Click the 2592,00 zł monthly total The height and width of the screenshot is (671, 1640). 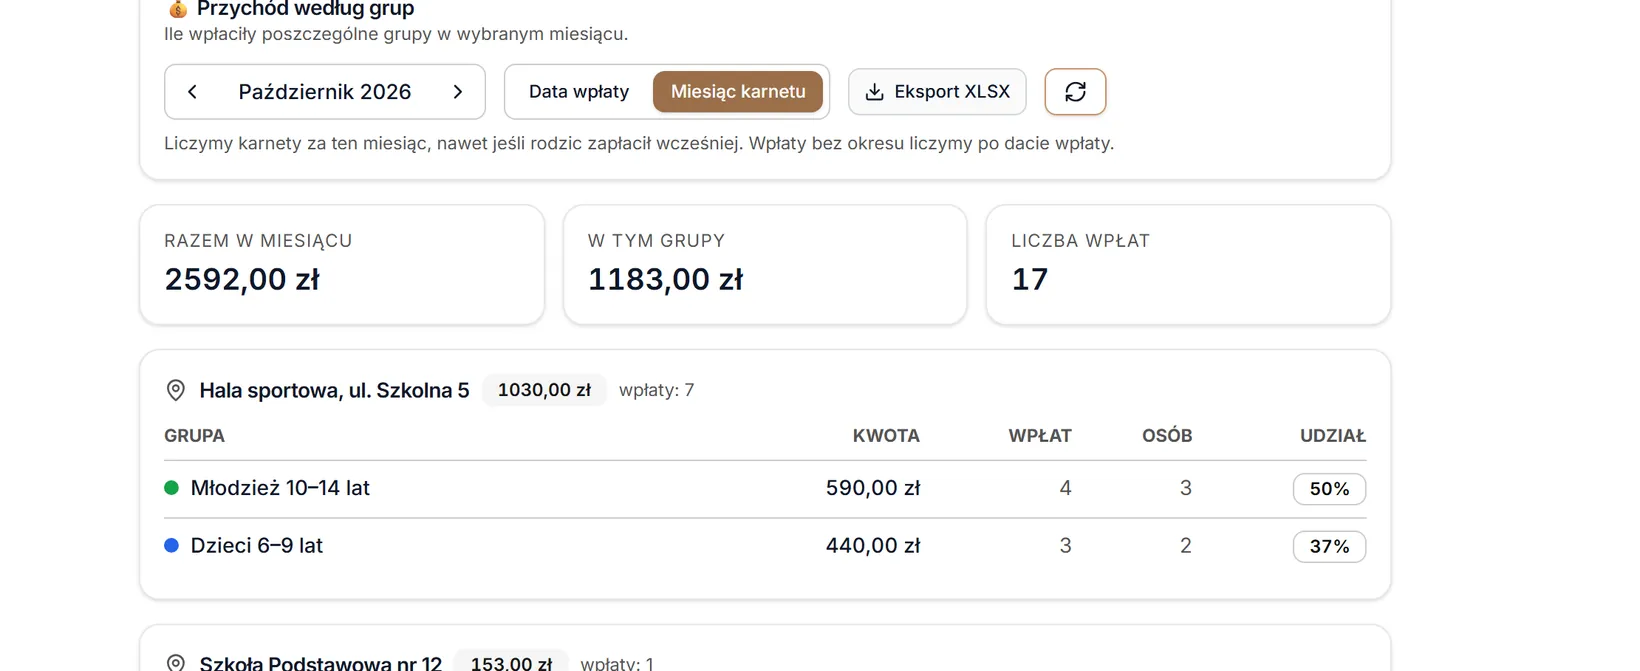242,279
